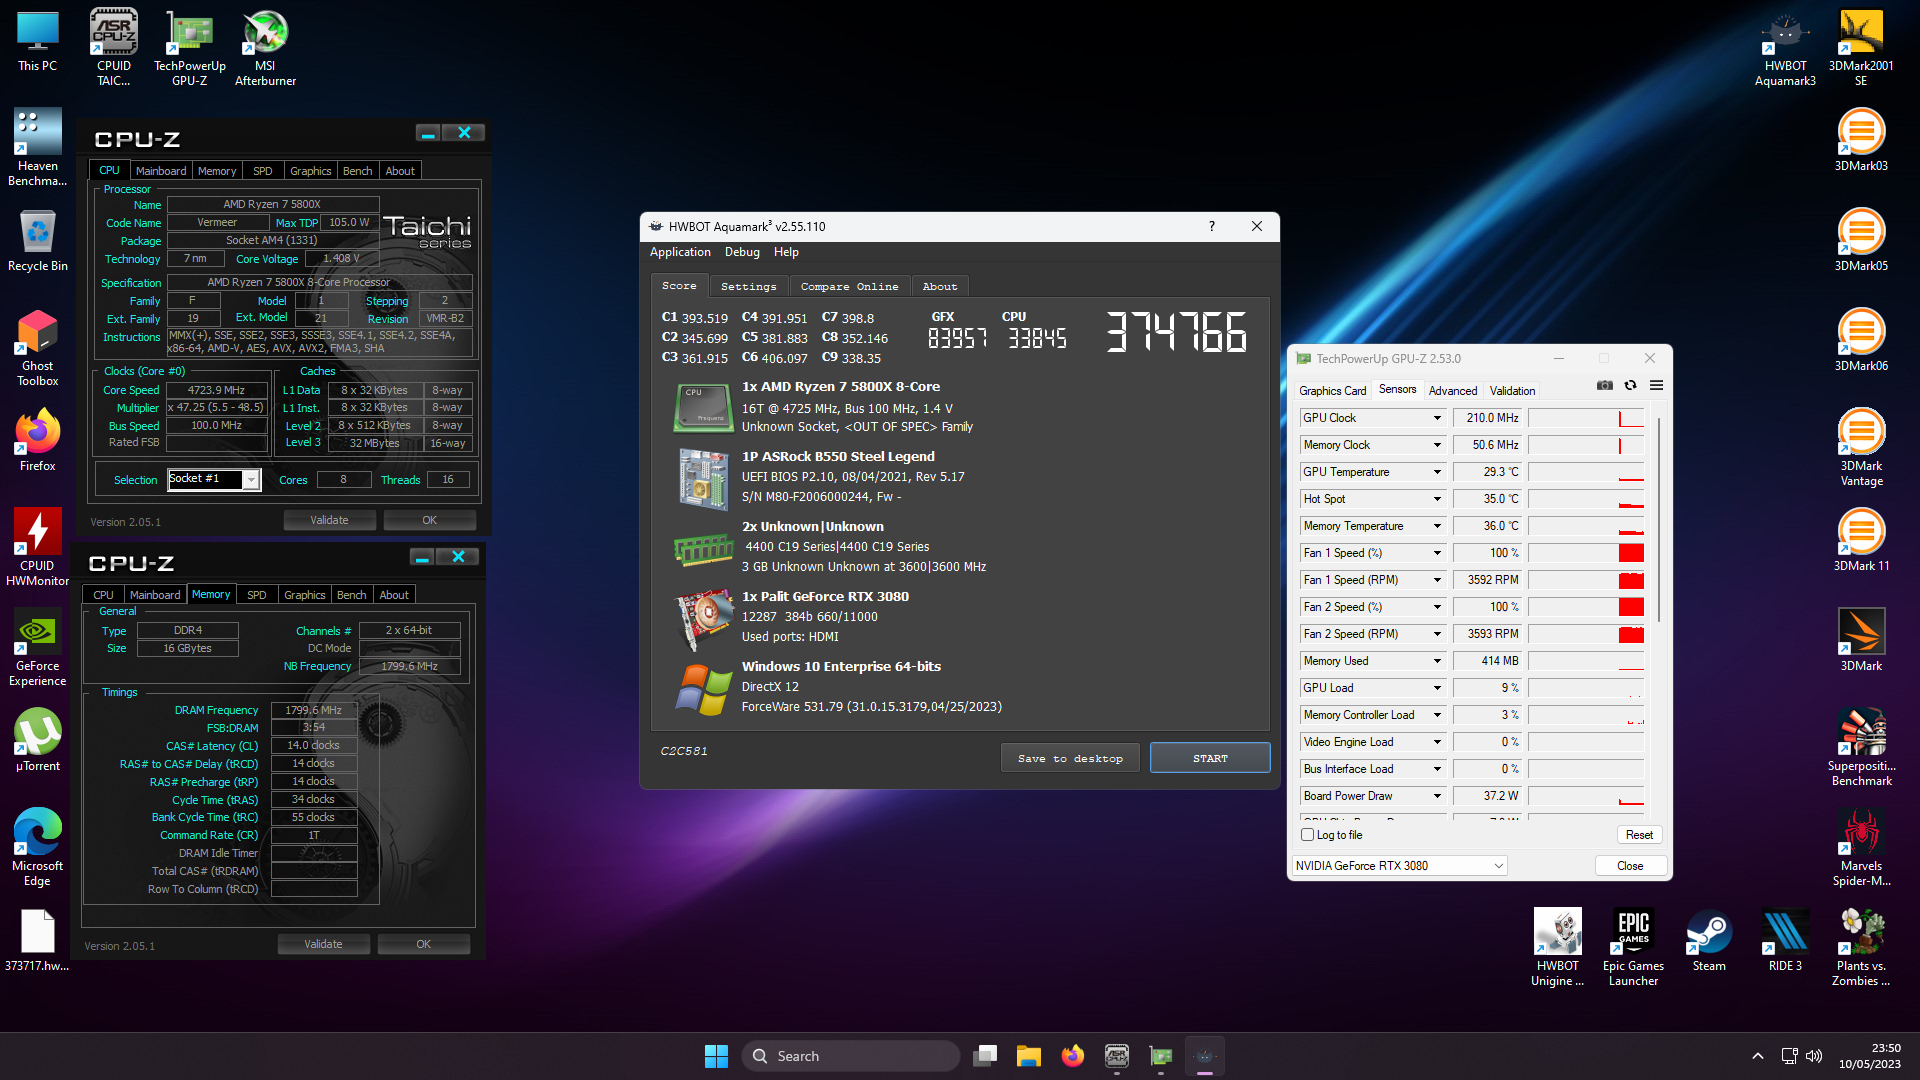Open Compare Online tab in Aquamark
The image size is (1920, 1080).
point(849,286)
